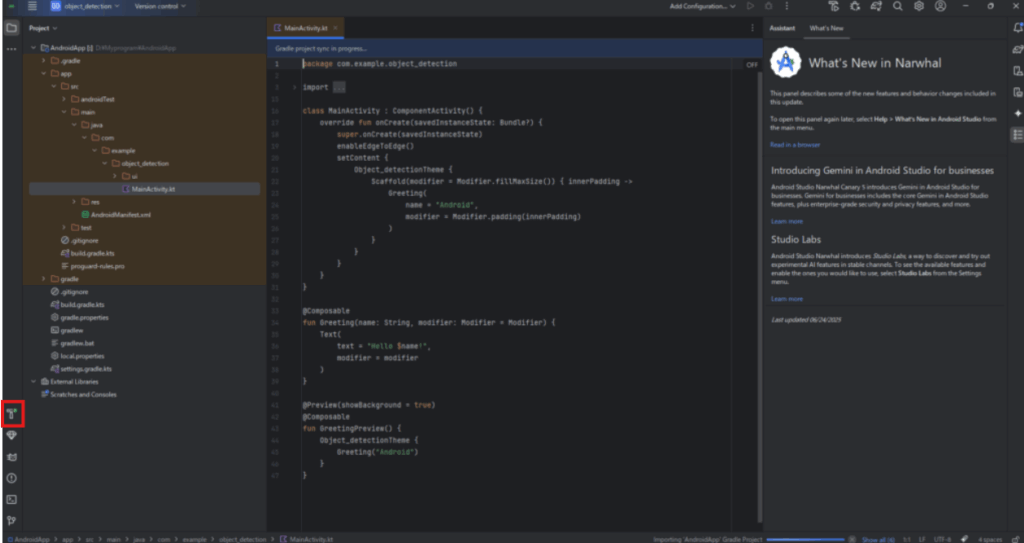1024x543 pixels.
Task: Collapse the app folder in the tree
Action: [x=44, y=74]
